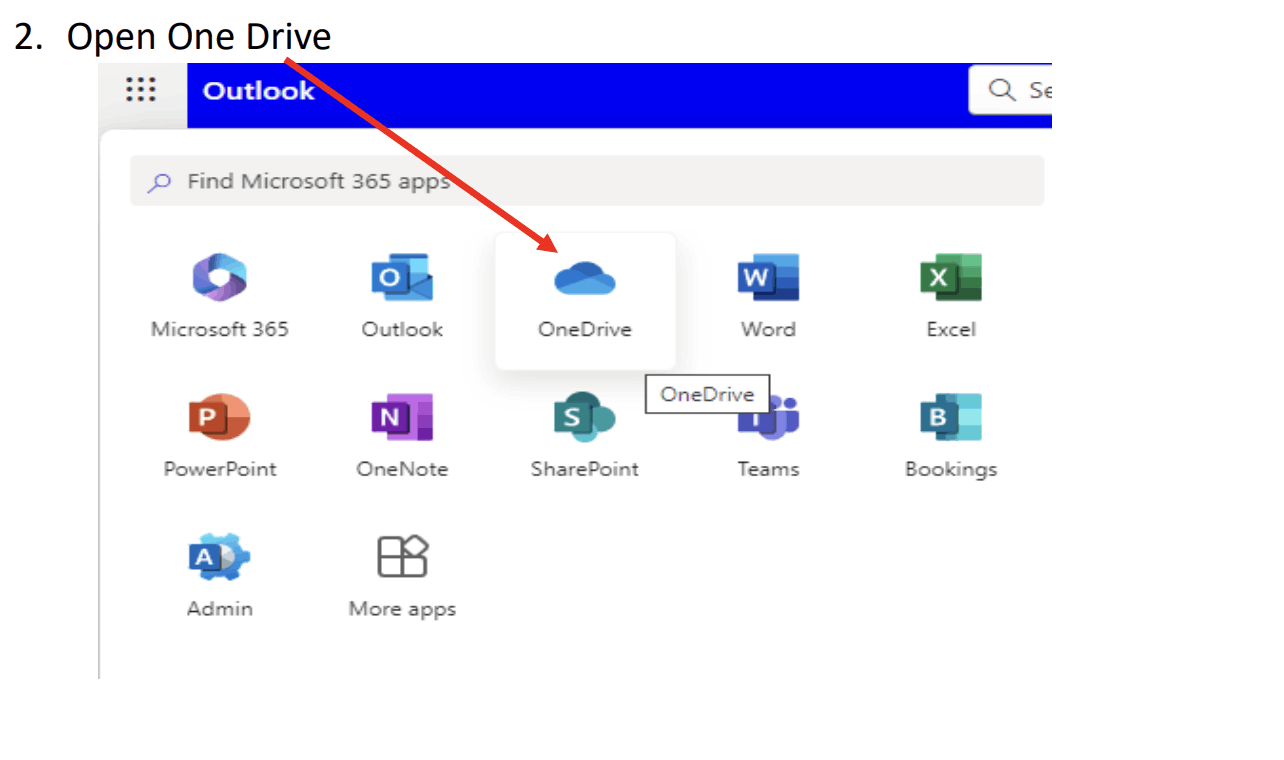Click the magnifier icon in header search
The height and width of the screenshot is (760, 1284).
[1001, 90]
